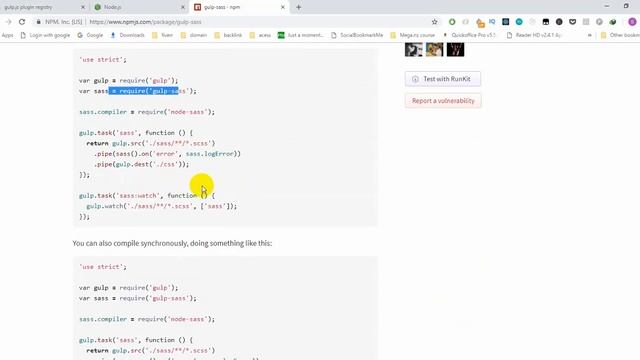Open the SocialBookmarkMe bookmark

pyautogui.click(x=357, y=35)
